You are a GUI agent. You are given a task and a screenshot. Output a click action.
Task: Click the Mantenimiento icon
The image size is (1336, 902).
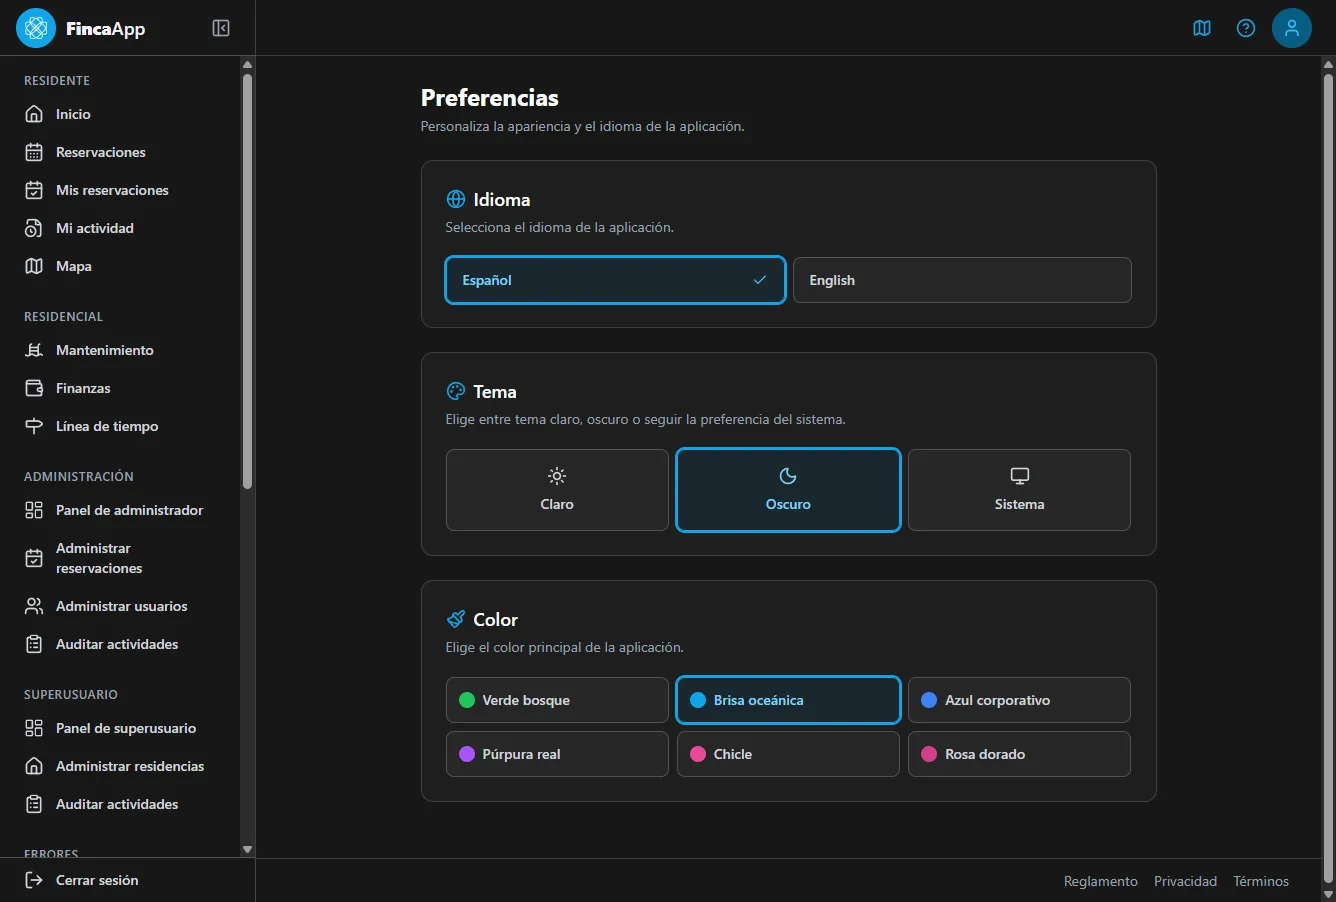[34, 350]
